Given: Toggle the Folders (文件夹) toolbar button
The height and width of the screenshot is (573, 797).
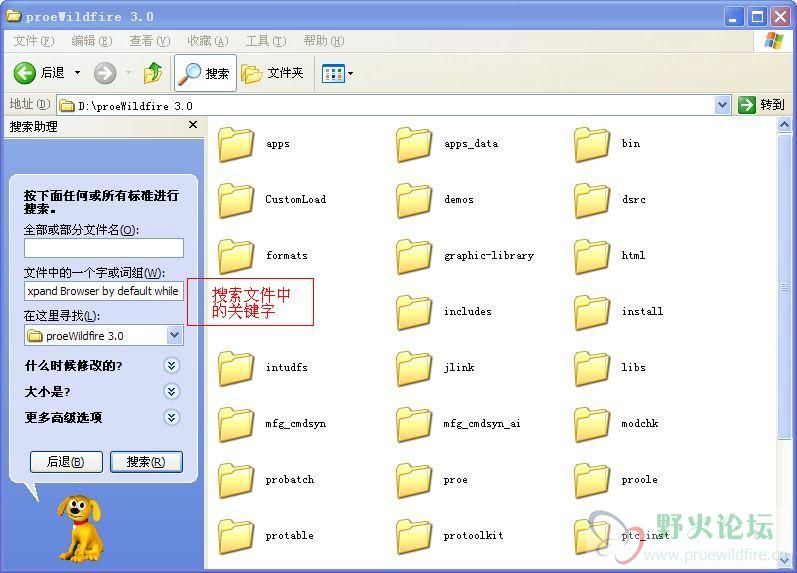Looking at the screenshot, I should pyautogui.click(x=272, y=73).
